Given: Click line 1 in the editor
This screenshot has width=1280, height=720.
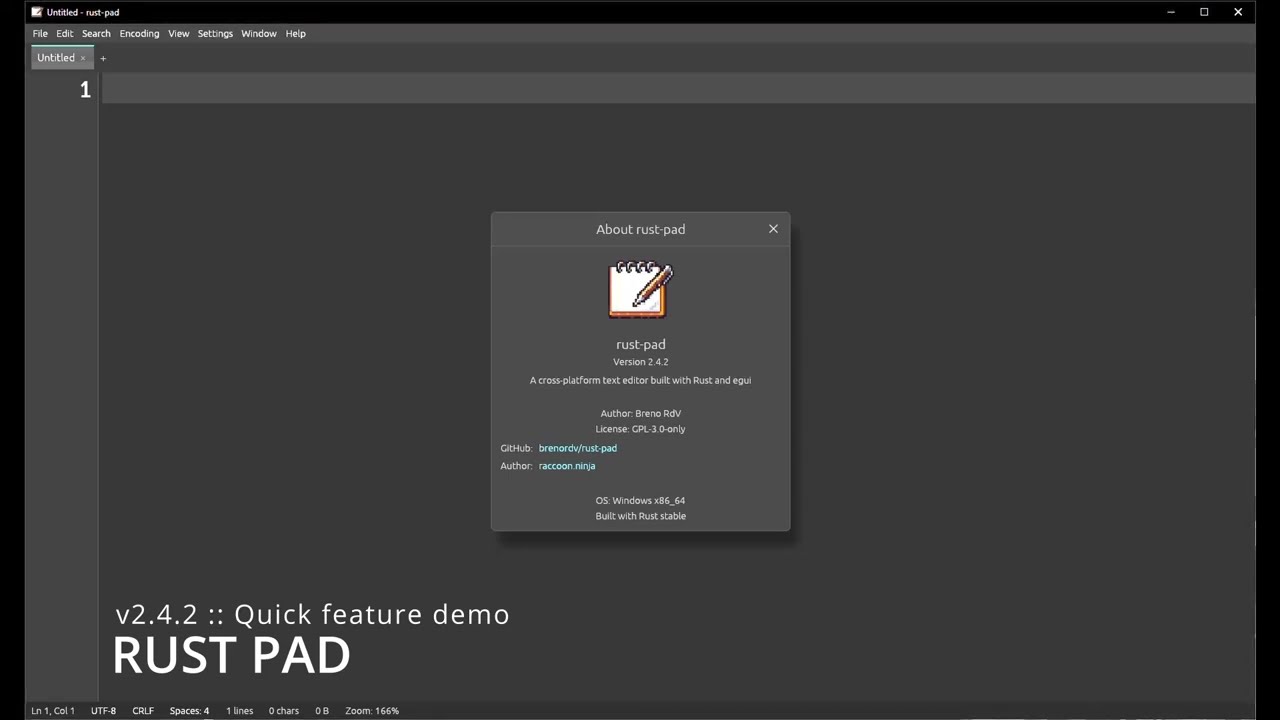Looking at the screenshot, I should [x=677, y=90].
